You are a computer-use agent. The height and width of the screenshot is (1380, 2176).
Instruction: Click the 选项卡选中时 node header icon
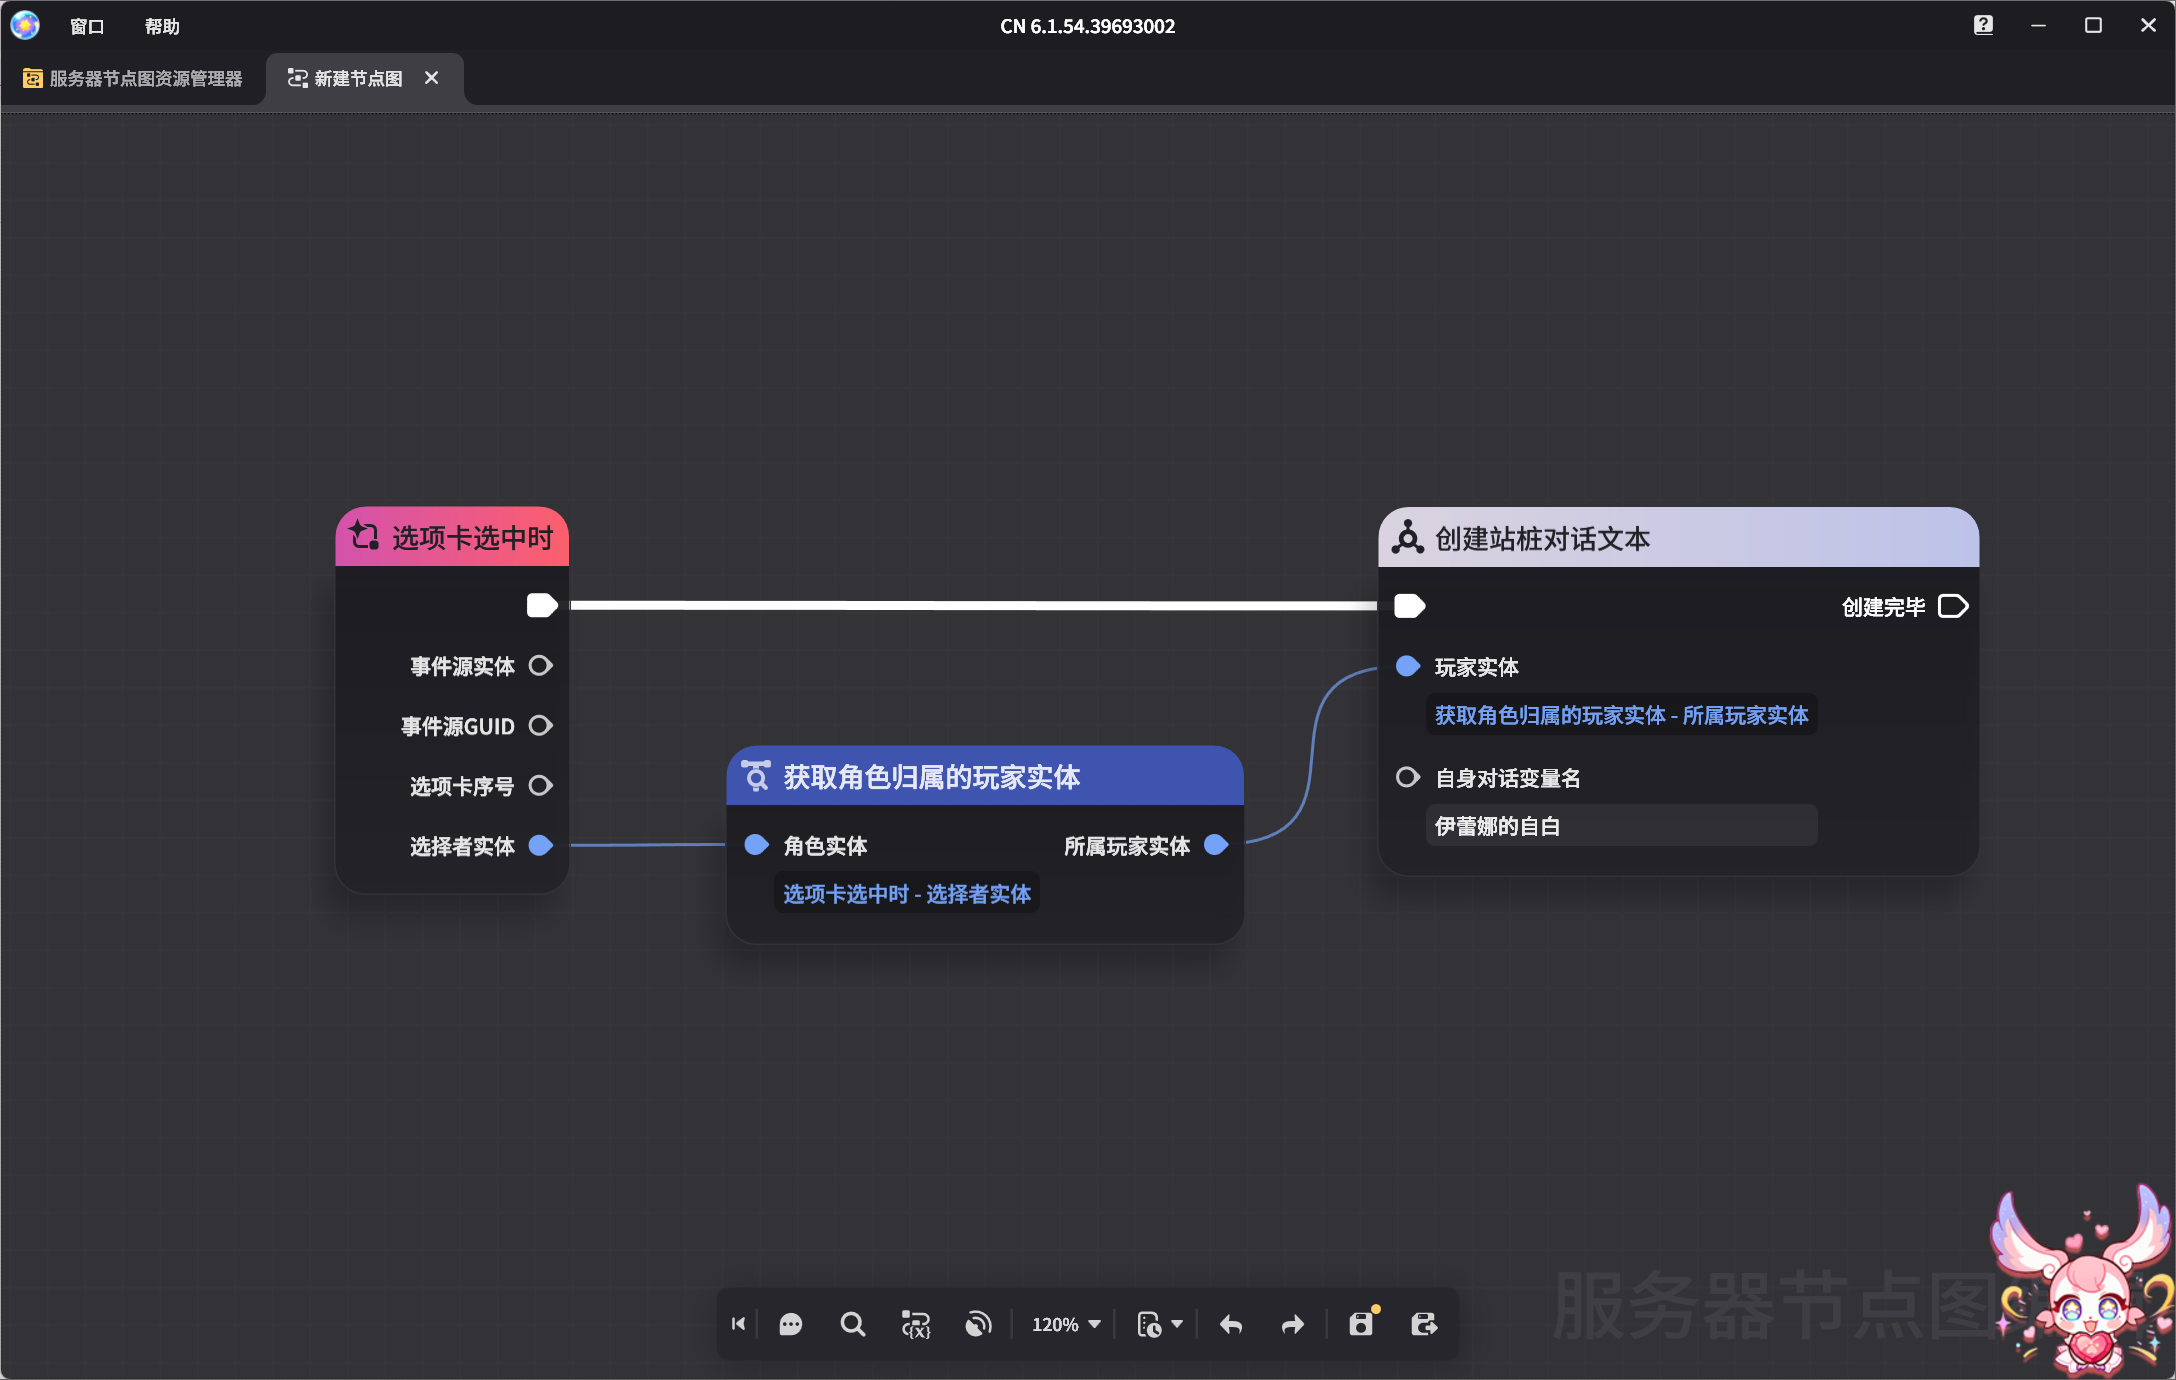365,537
